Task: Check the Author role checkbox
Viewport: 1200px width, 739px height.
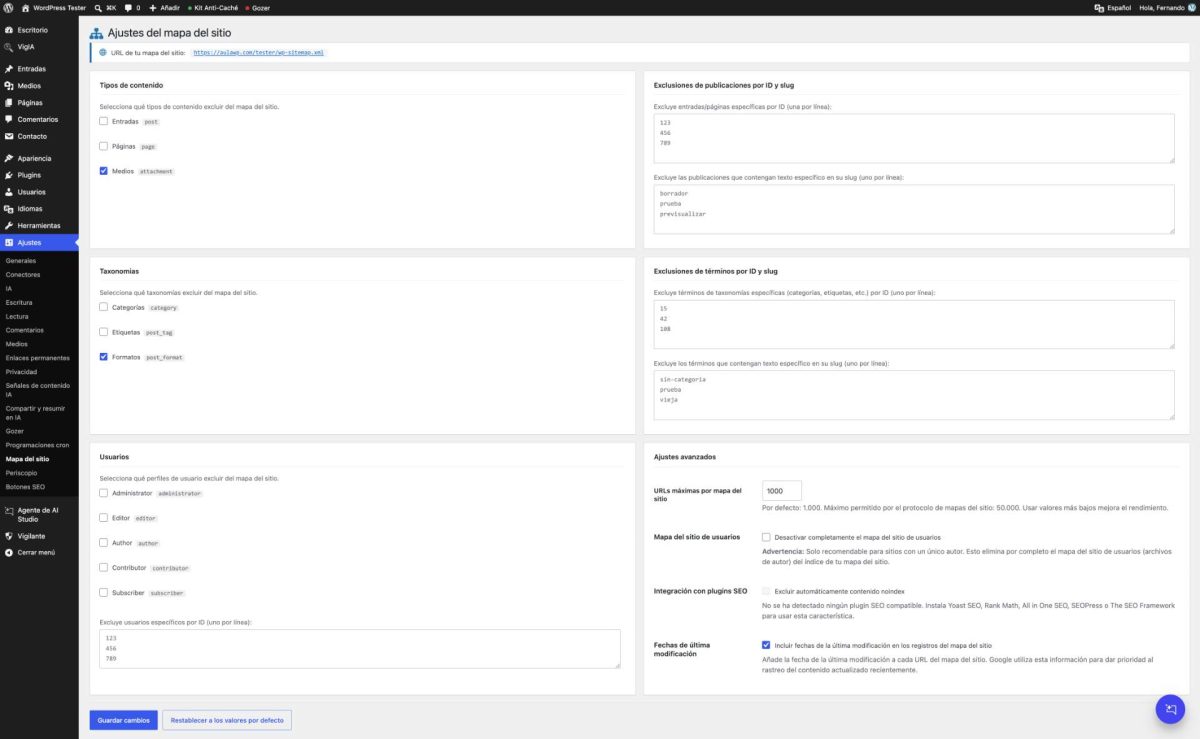Action: click(x=104, y=543)
